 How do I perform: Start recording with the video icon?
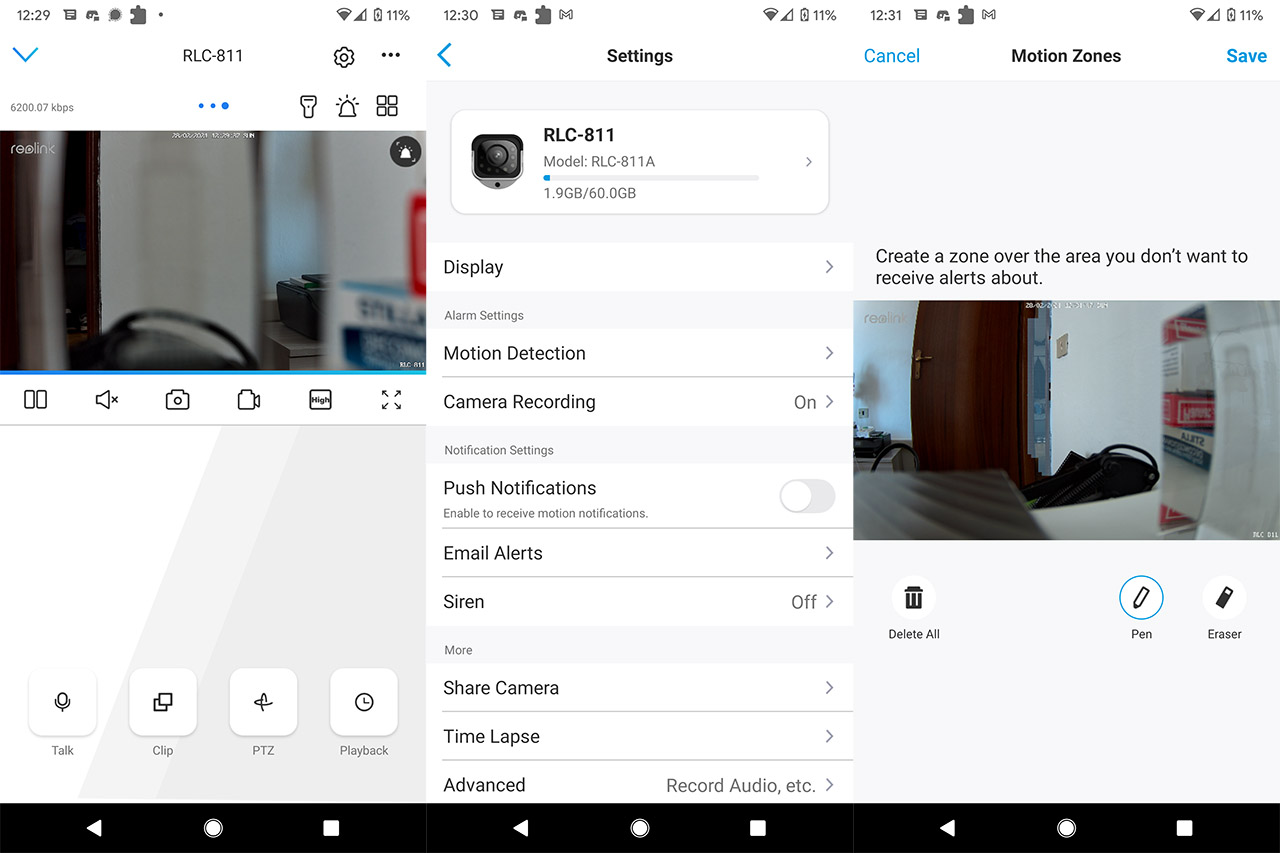coord(249,400)
